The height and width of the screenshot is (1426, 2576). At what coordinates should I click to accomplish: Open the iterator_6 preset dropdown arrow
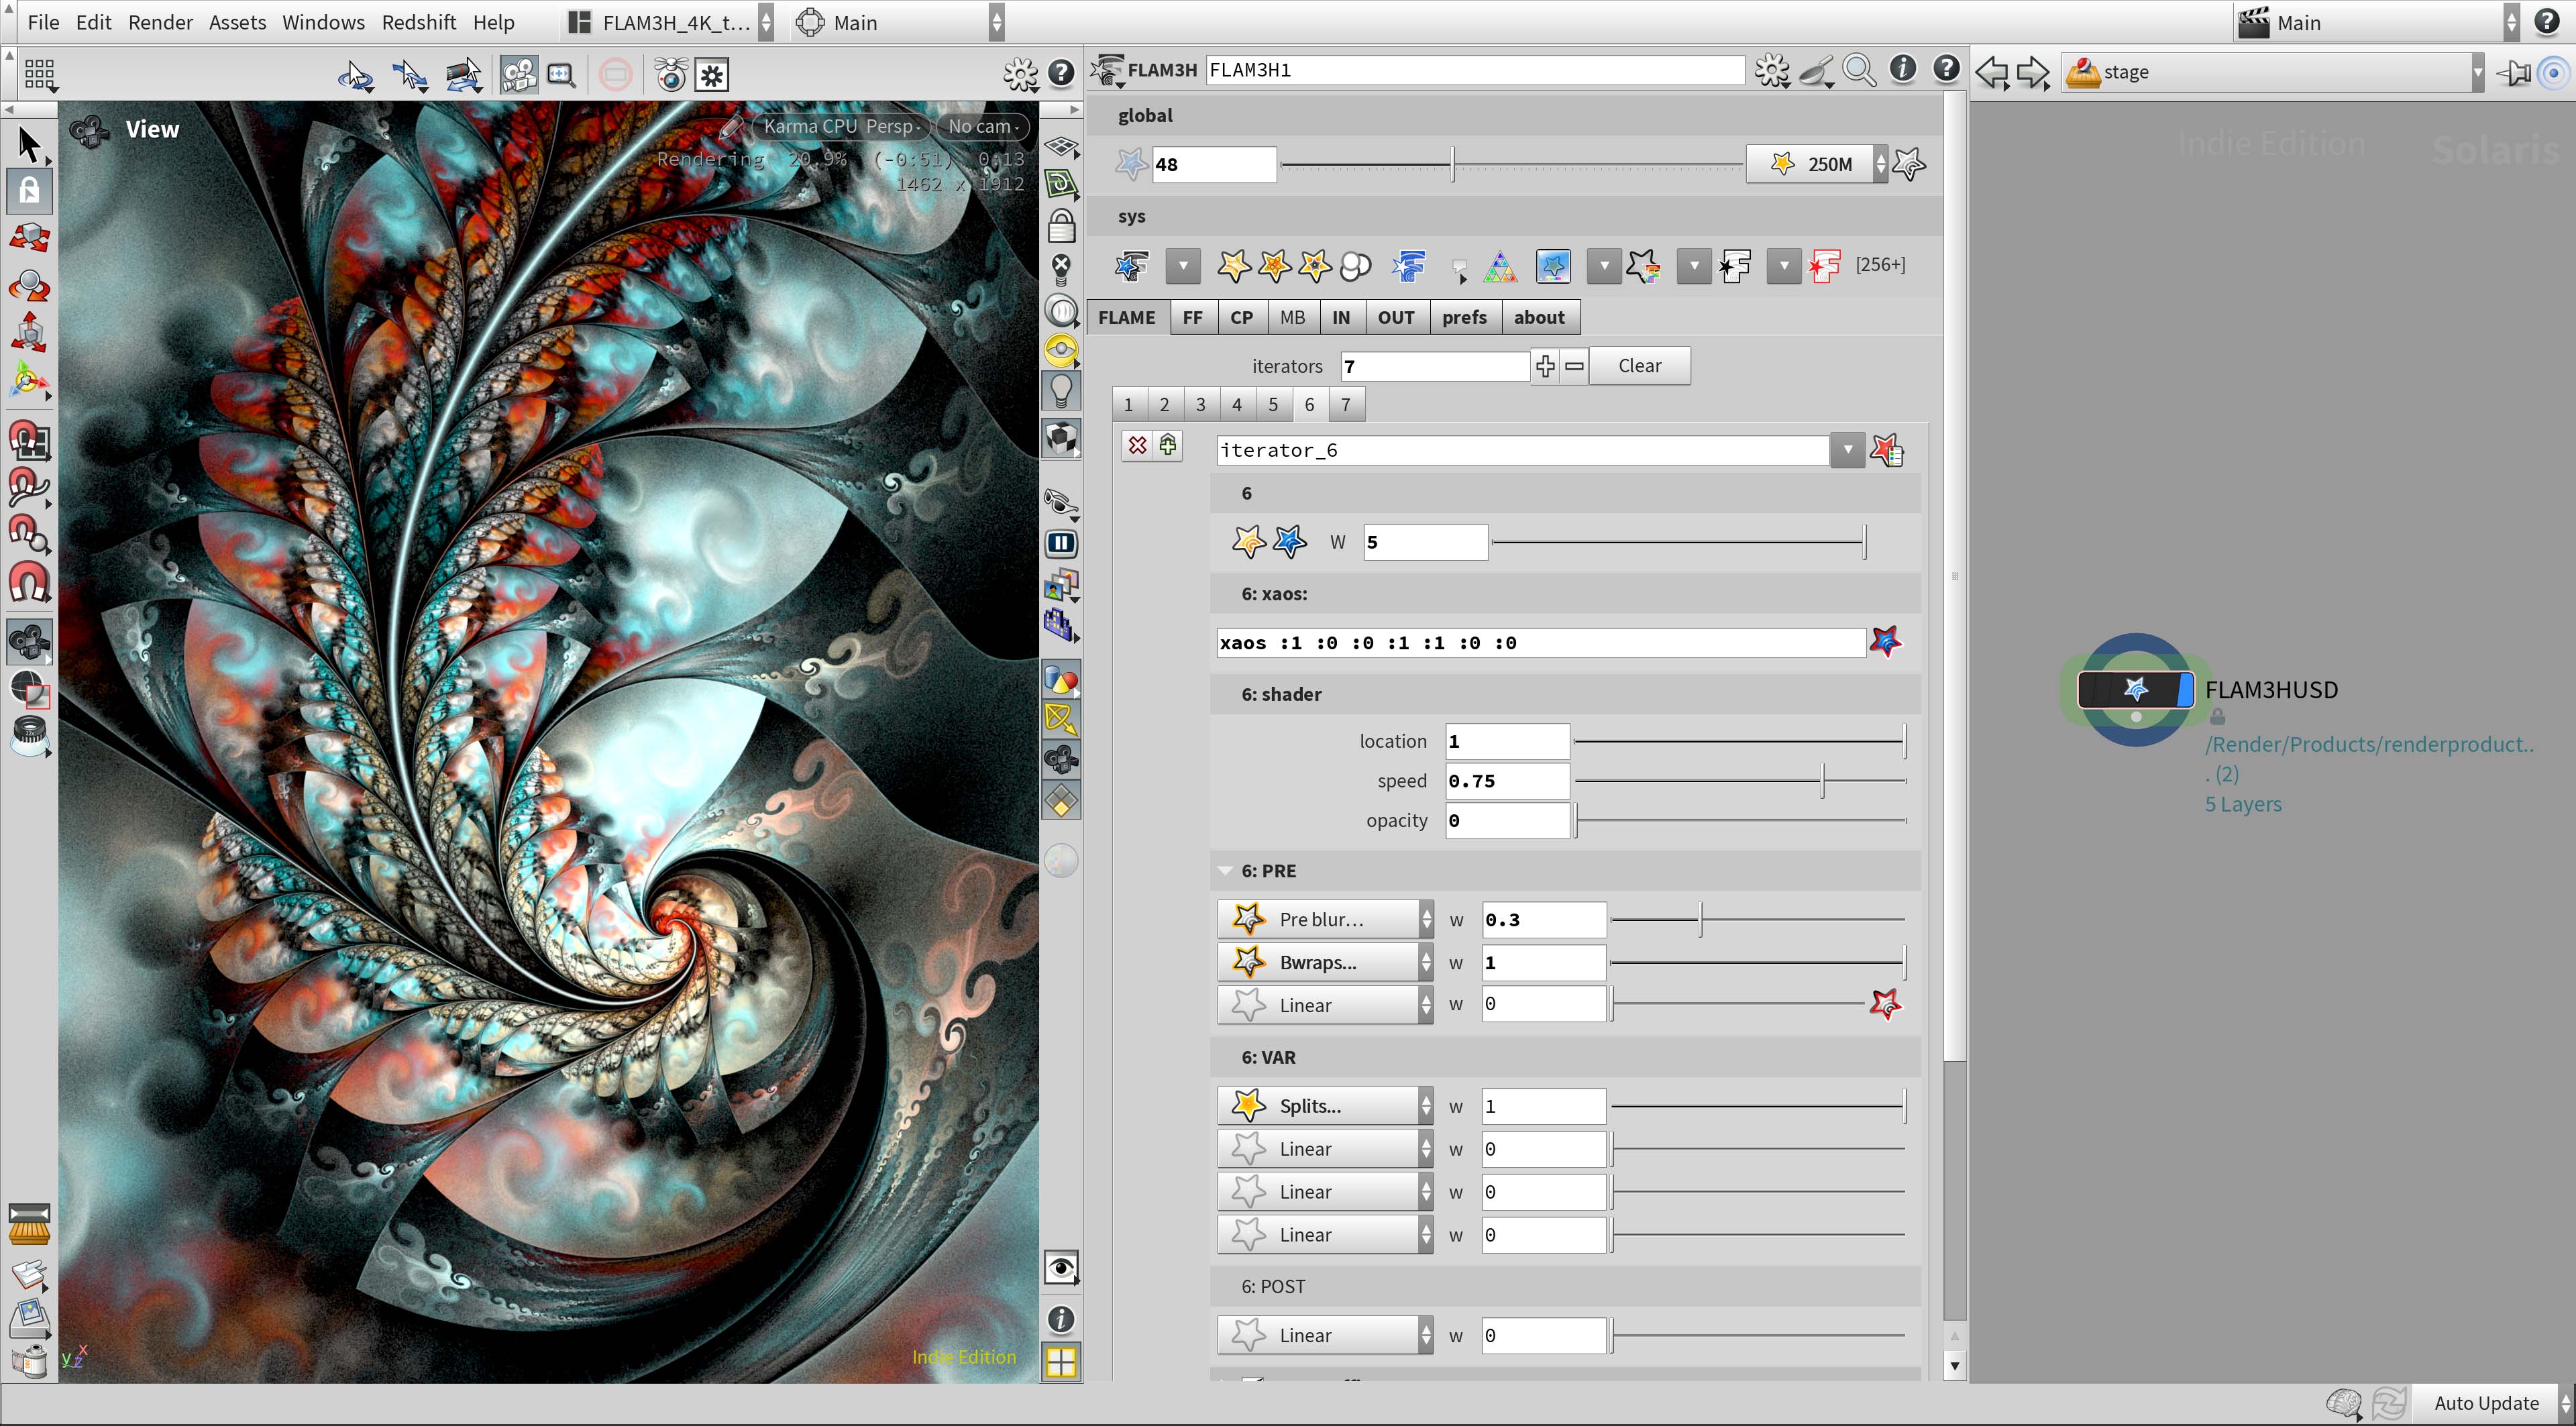1846,450
